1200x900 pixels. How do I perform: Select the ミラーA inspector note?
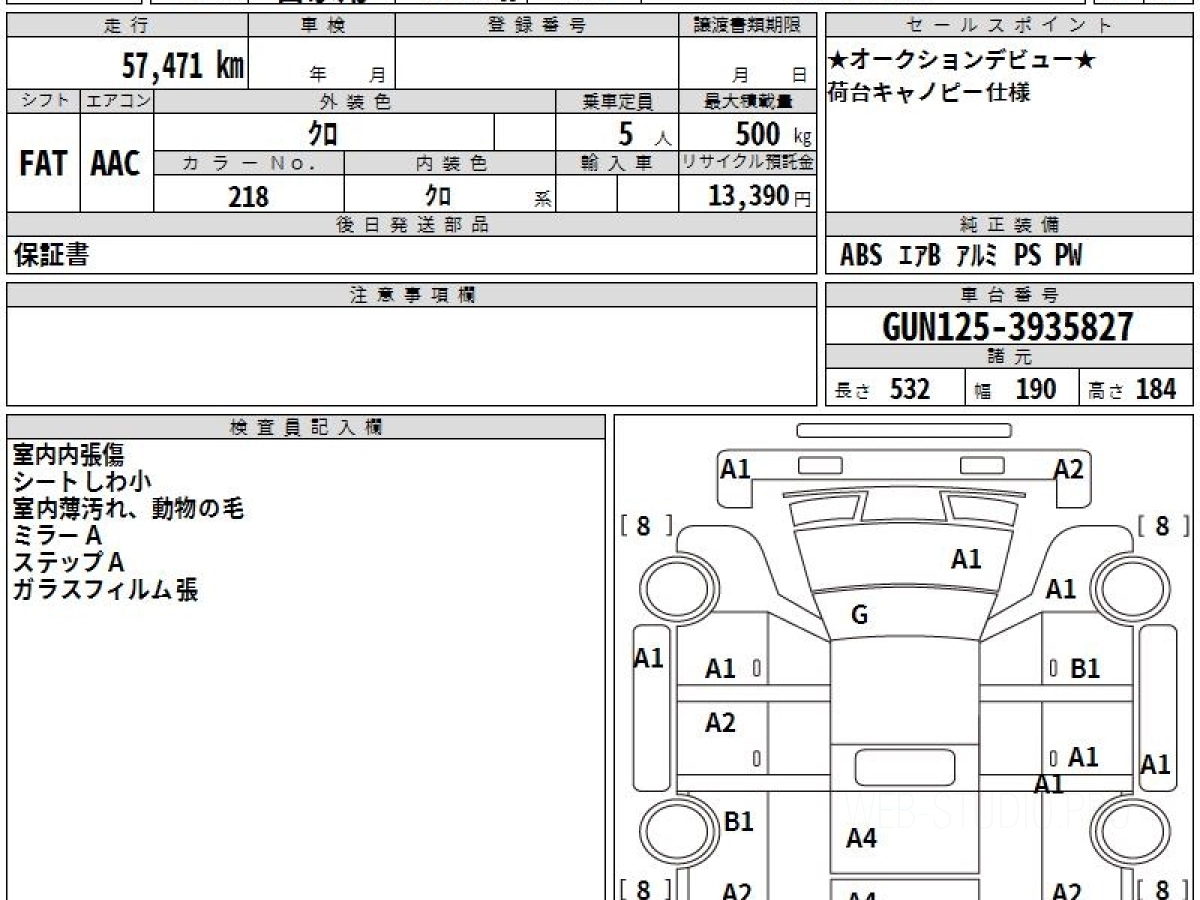(x=58, y=536)
